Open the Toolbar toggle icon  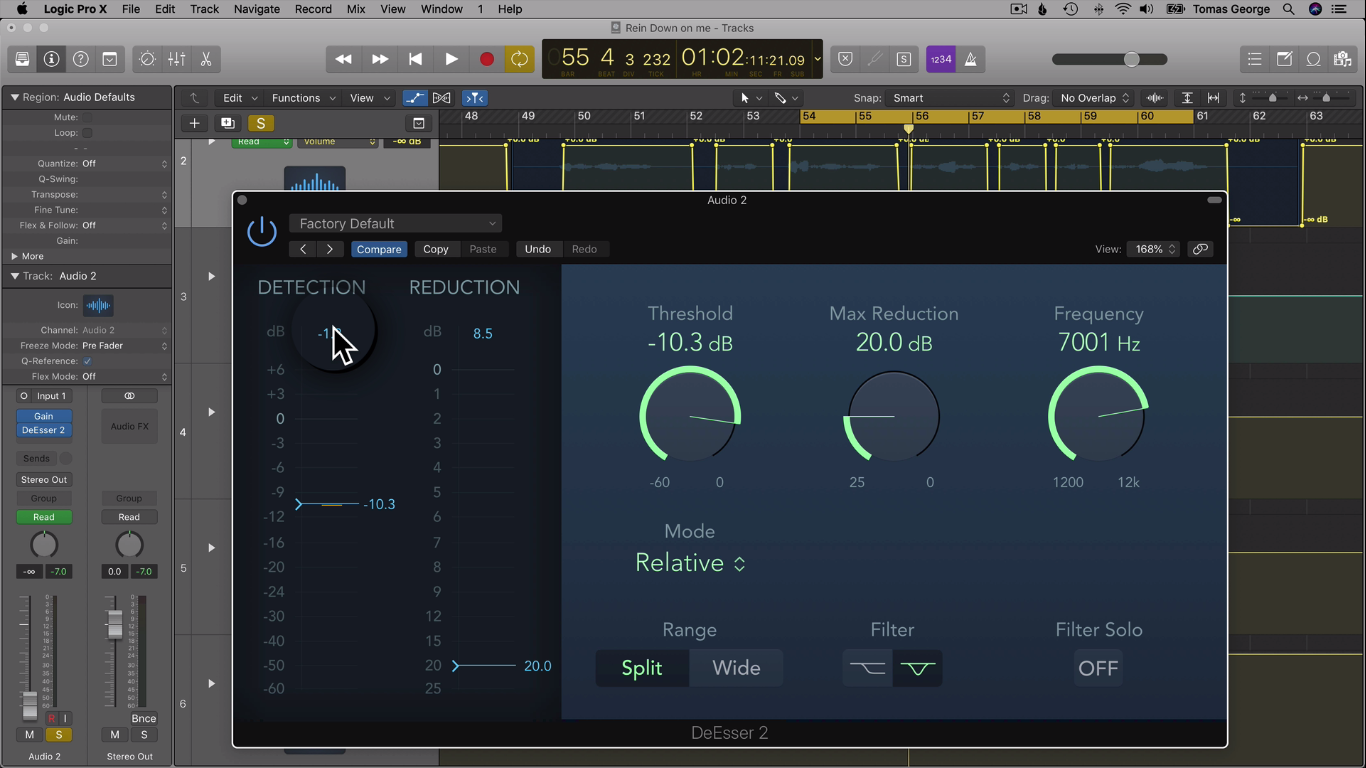tap(110, 59)
